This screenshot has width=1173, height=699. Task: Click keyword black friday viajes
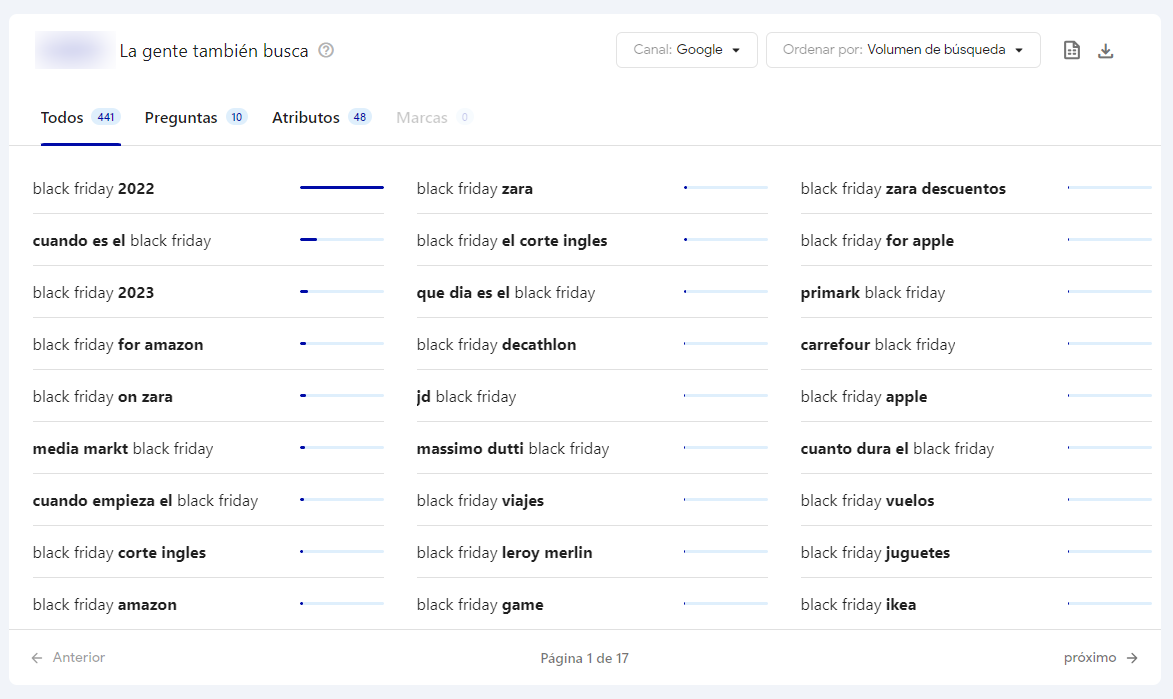pos(480,501)
